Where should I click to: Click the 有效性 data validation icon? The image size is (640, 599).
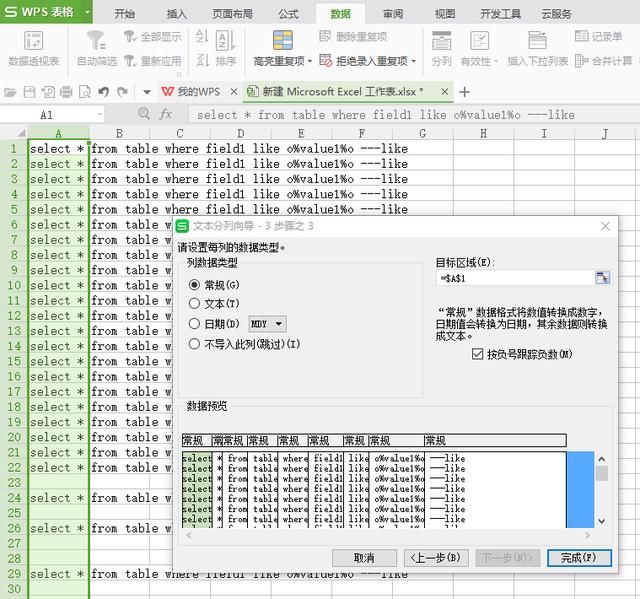click(x=479, y=41)
